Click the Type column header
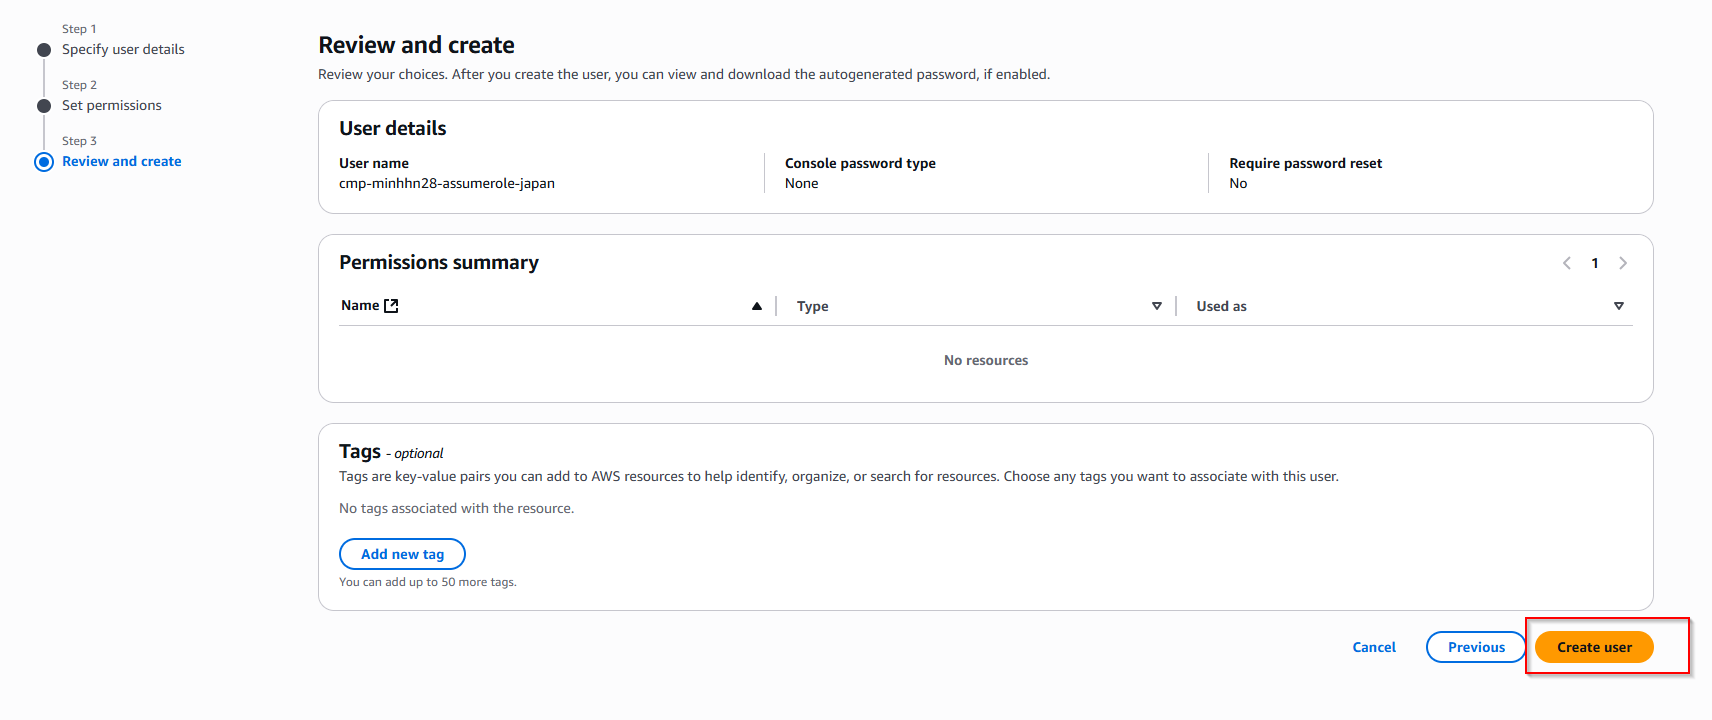Image resolution: width=1712 pixels, height=720 pixels. (x=812, y=306)
